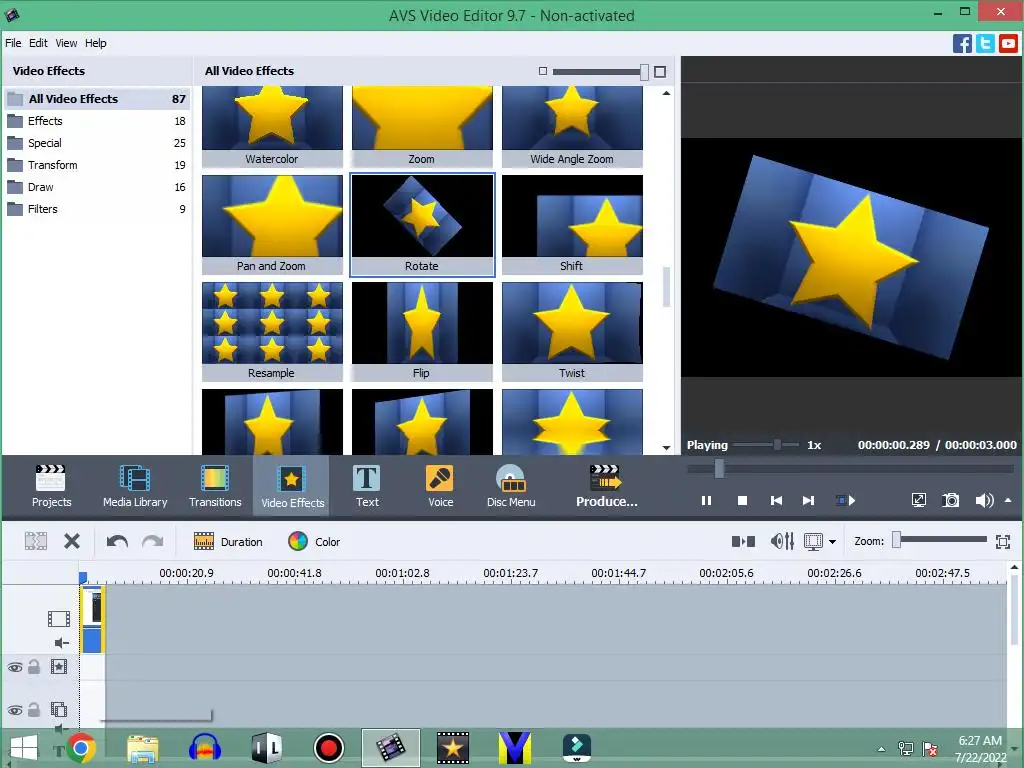The height and width of the screenshot is (768, 1024).
Task: Select the Special category folder
Action: pos(97,143)
